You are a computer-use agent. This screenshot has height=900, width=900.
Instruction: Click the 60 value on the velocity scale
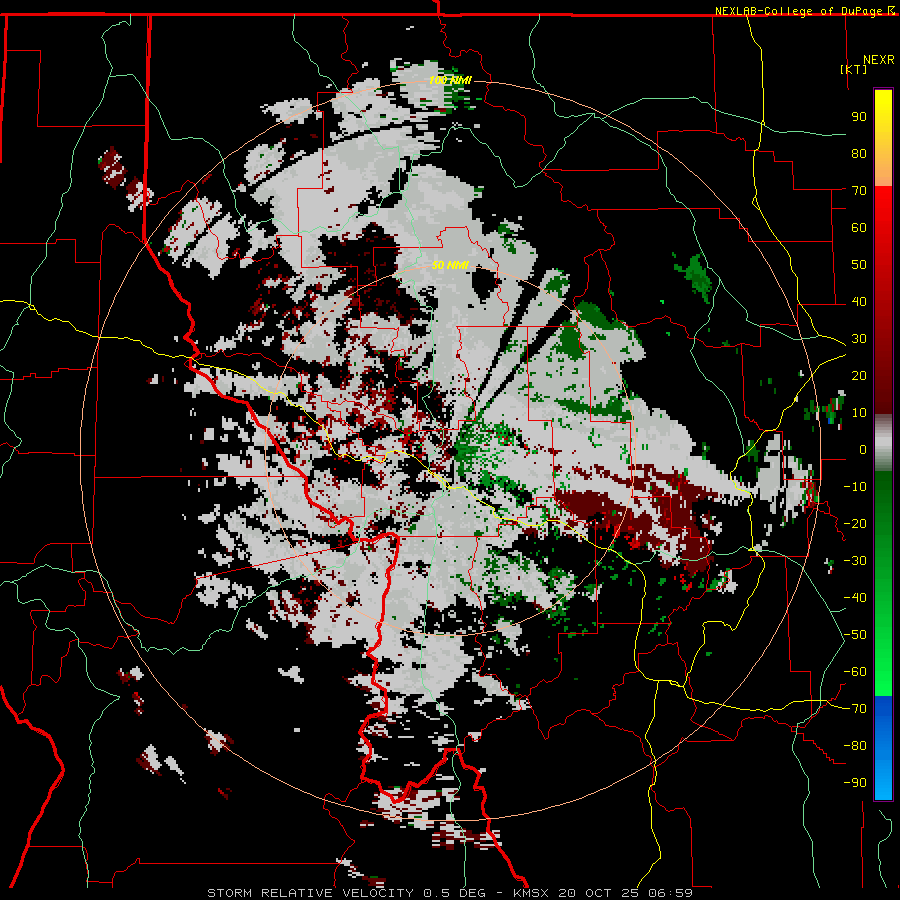point(859,227)
